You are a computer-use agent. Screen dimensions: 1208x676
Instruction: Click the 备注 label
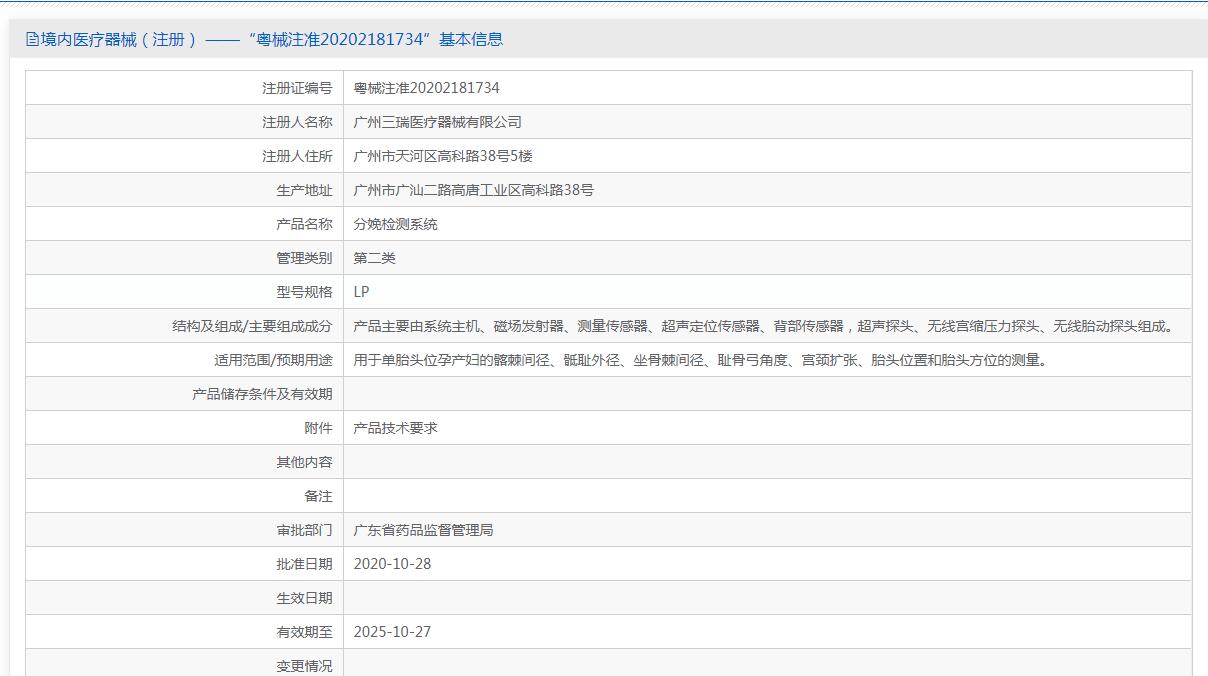[318, 496]
